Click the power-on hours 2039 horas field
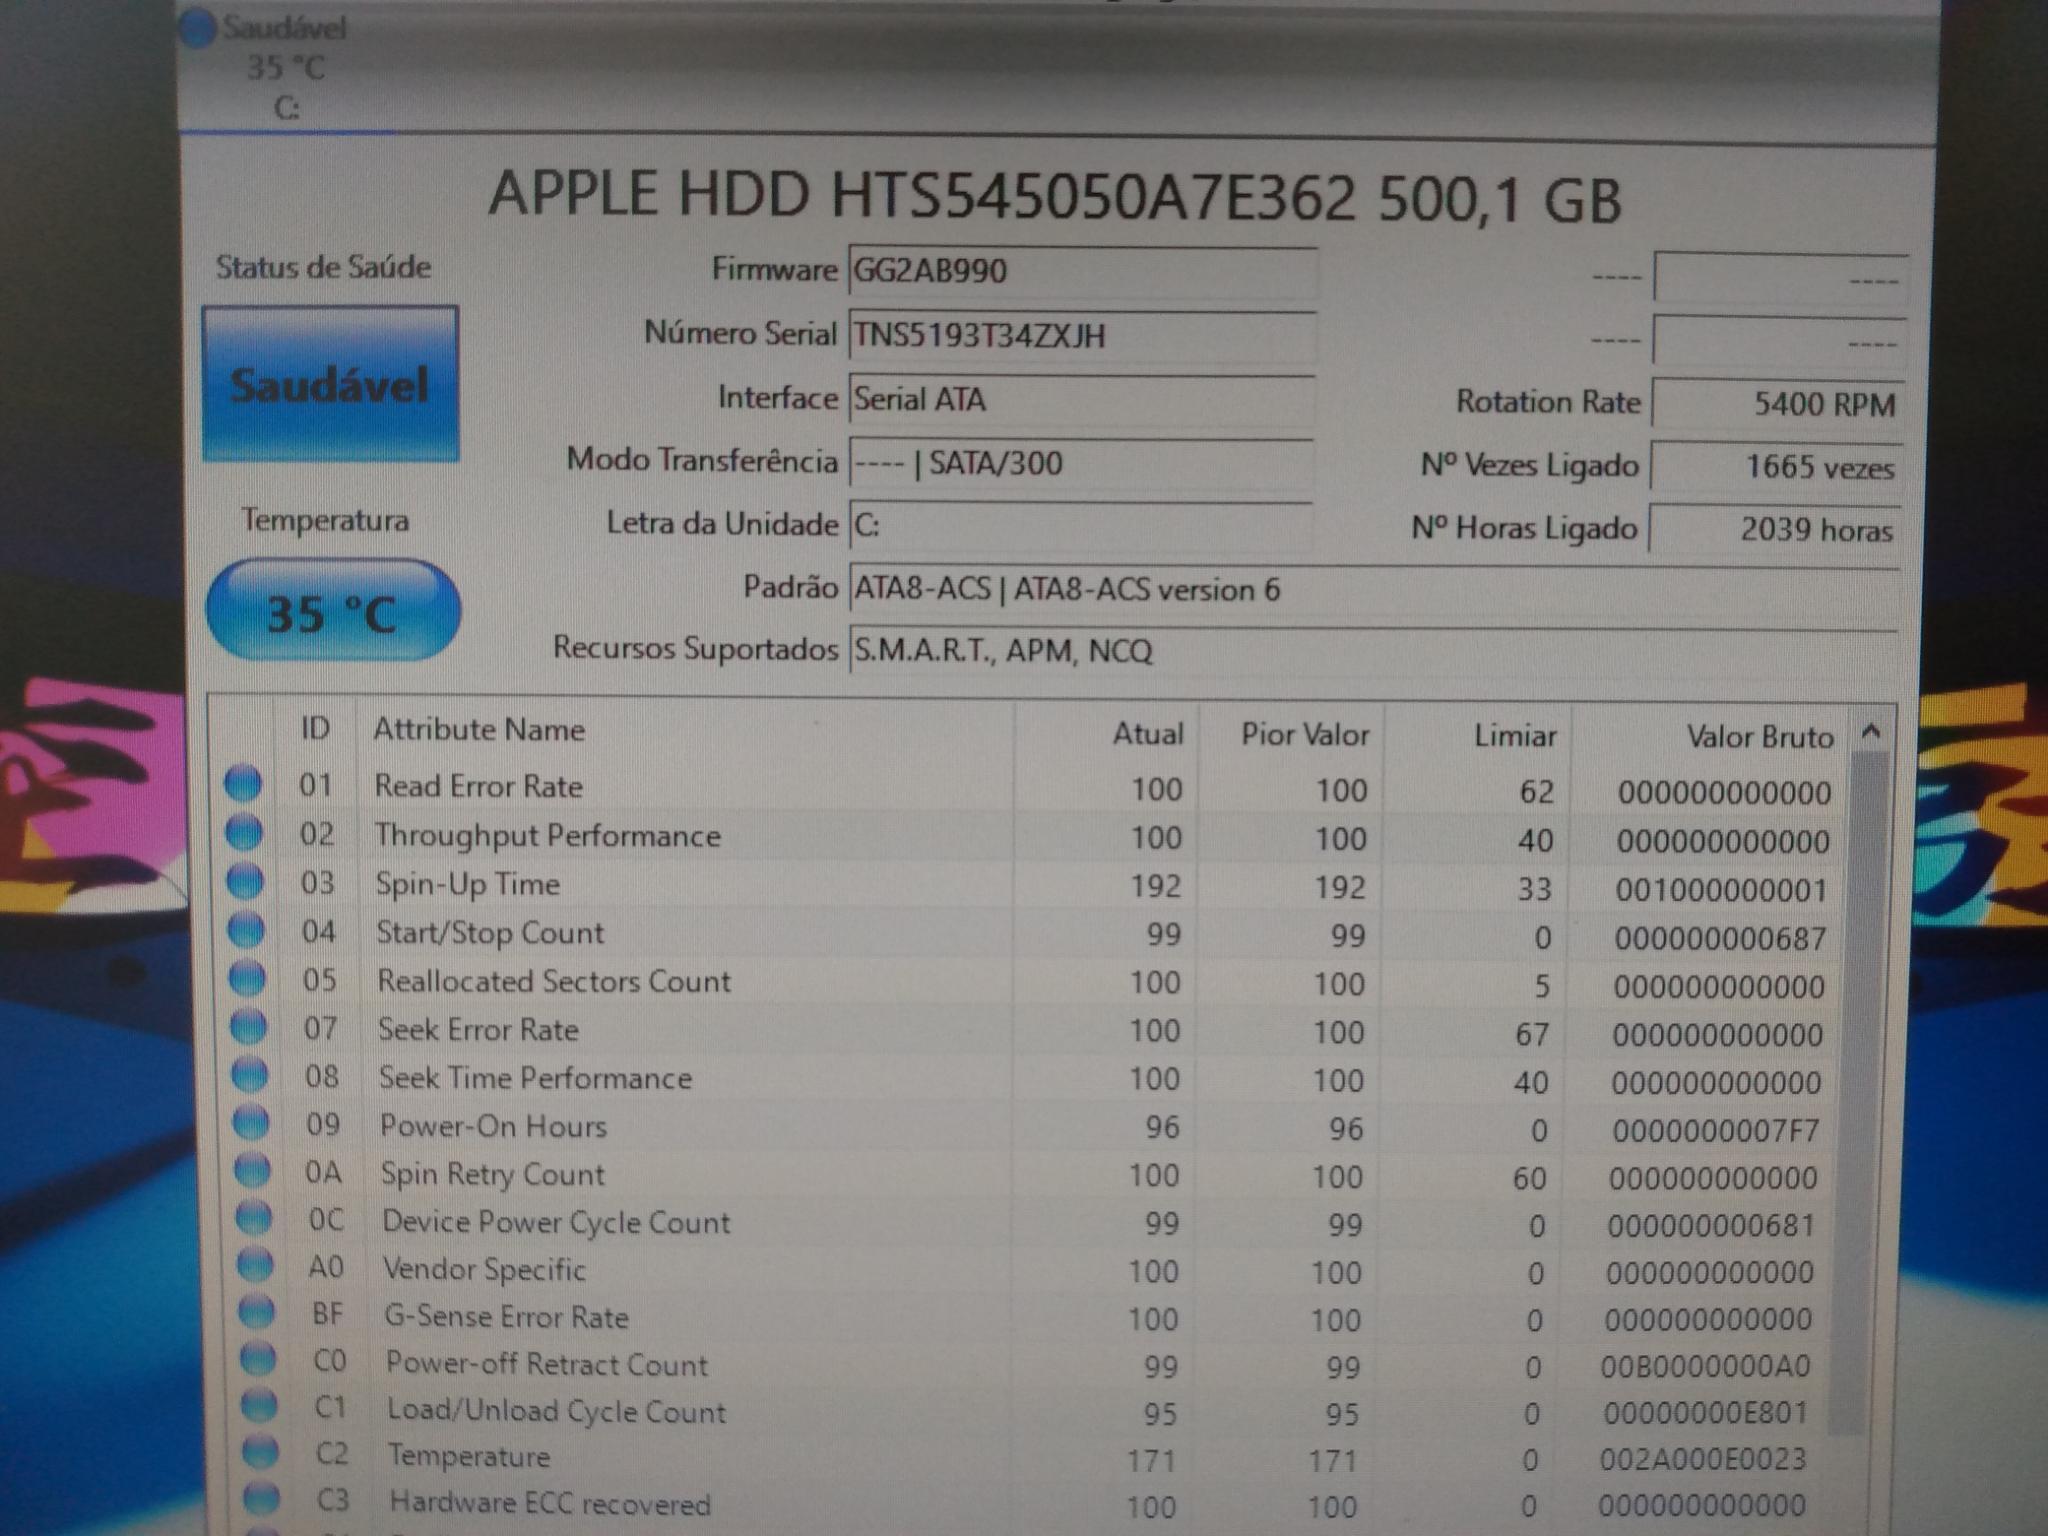The width and height of the screenshot is (2048, 1536). point(1774,529)
